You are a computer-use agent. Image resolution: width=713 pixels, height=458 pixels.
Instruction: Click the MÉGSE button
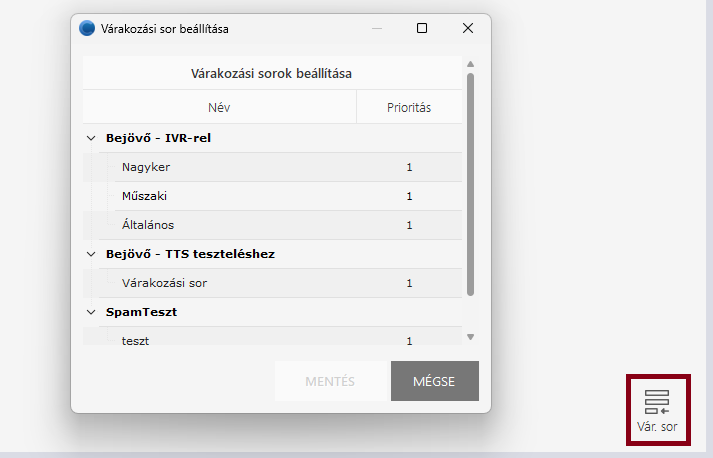coord(434,381)
